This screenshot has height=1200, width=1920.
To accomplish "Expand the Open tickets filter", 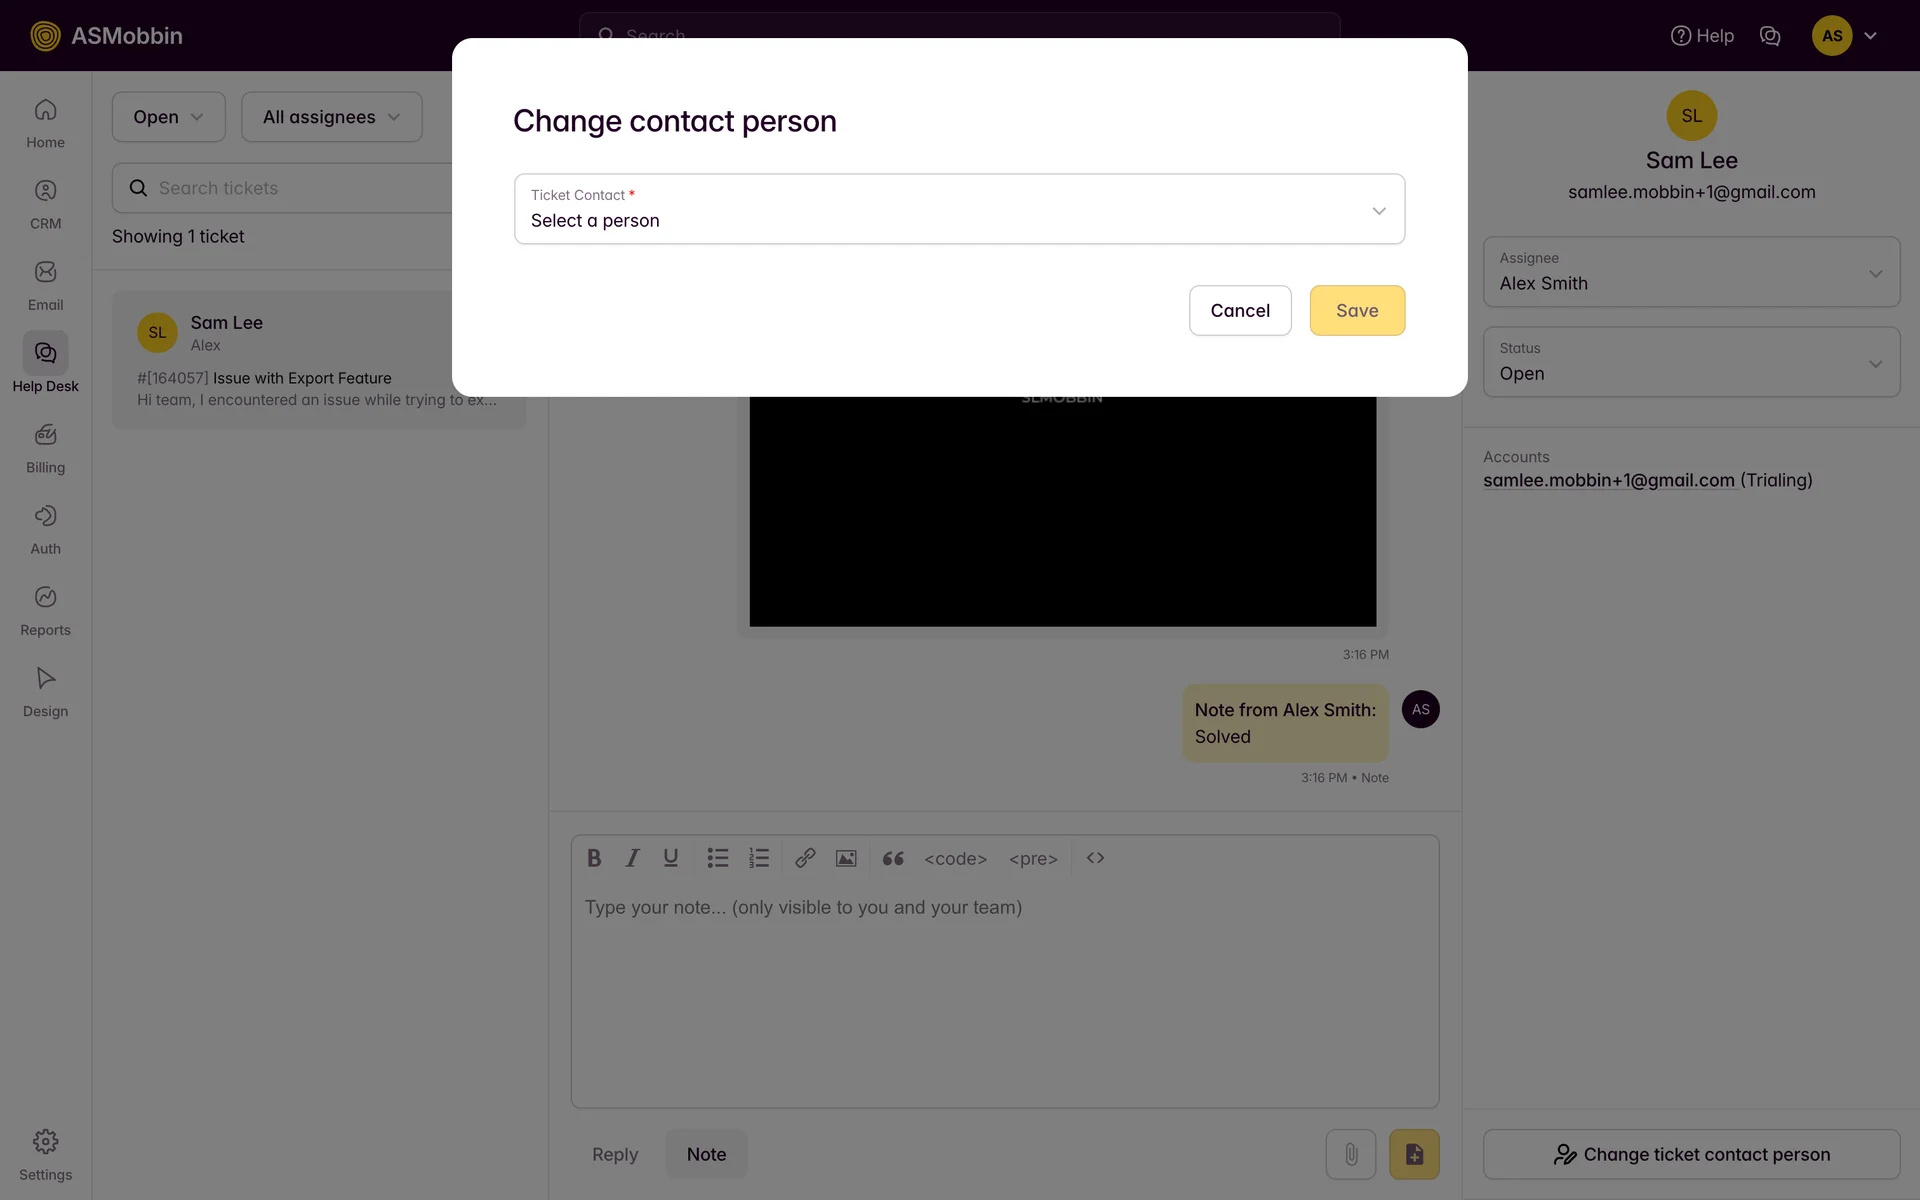I will coord(168,117).
